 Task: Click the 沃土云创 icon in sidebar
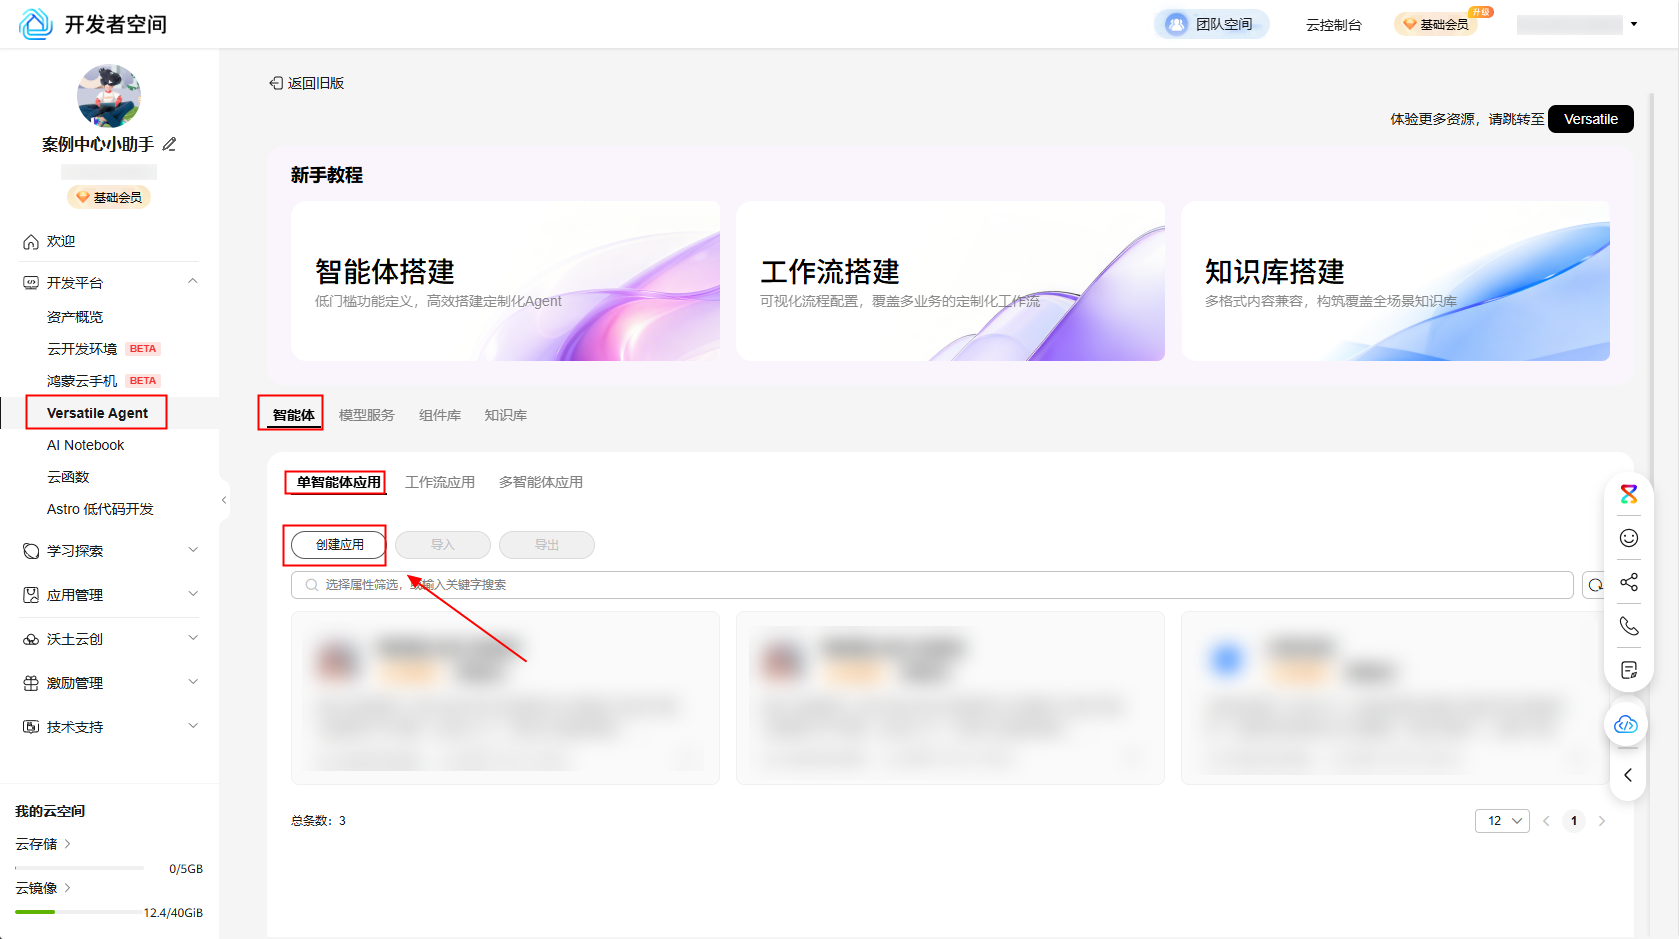[x=31, y=639]
